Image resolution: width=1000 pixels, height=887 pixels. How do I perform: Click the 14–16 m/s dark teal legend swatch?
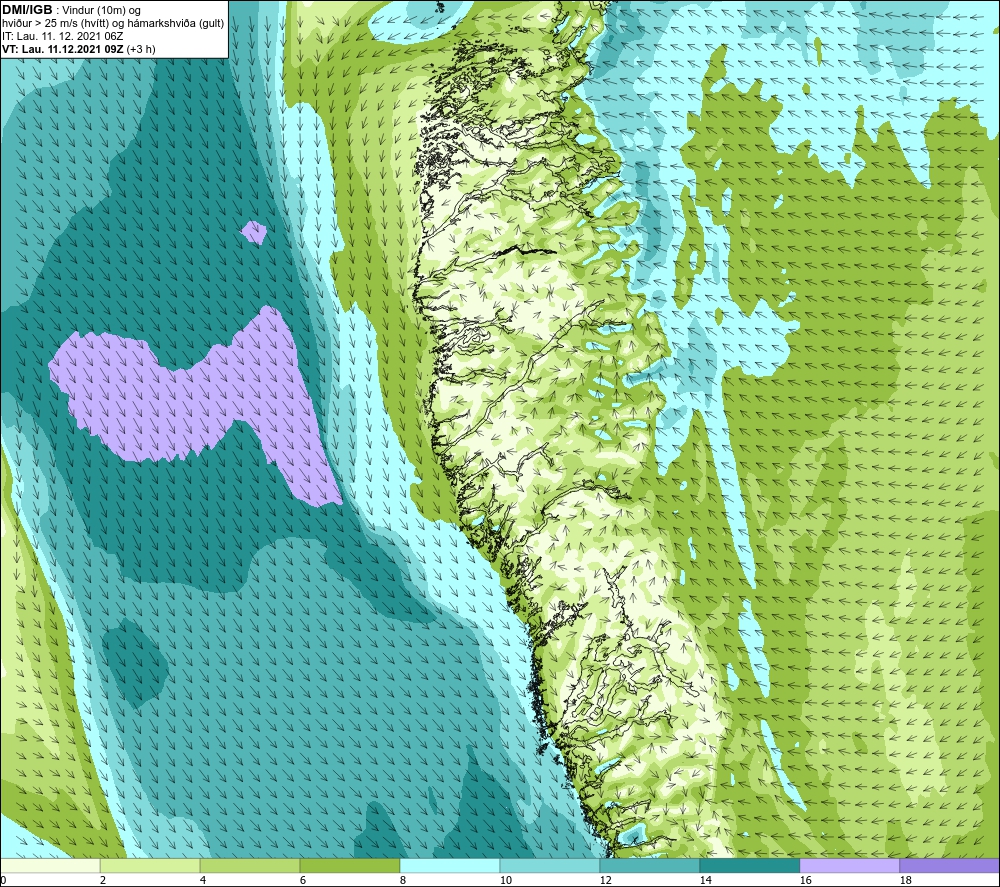coord(749,865)
